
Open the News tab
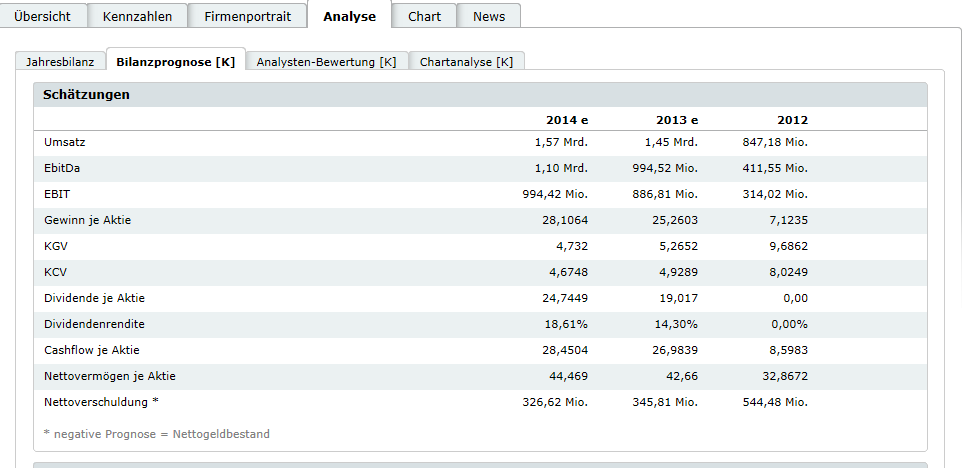489,16
